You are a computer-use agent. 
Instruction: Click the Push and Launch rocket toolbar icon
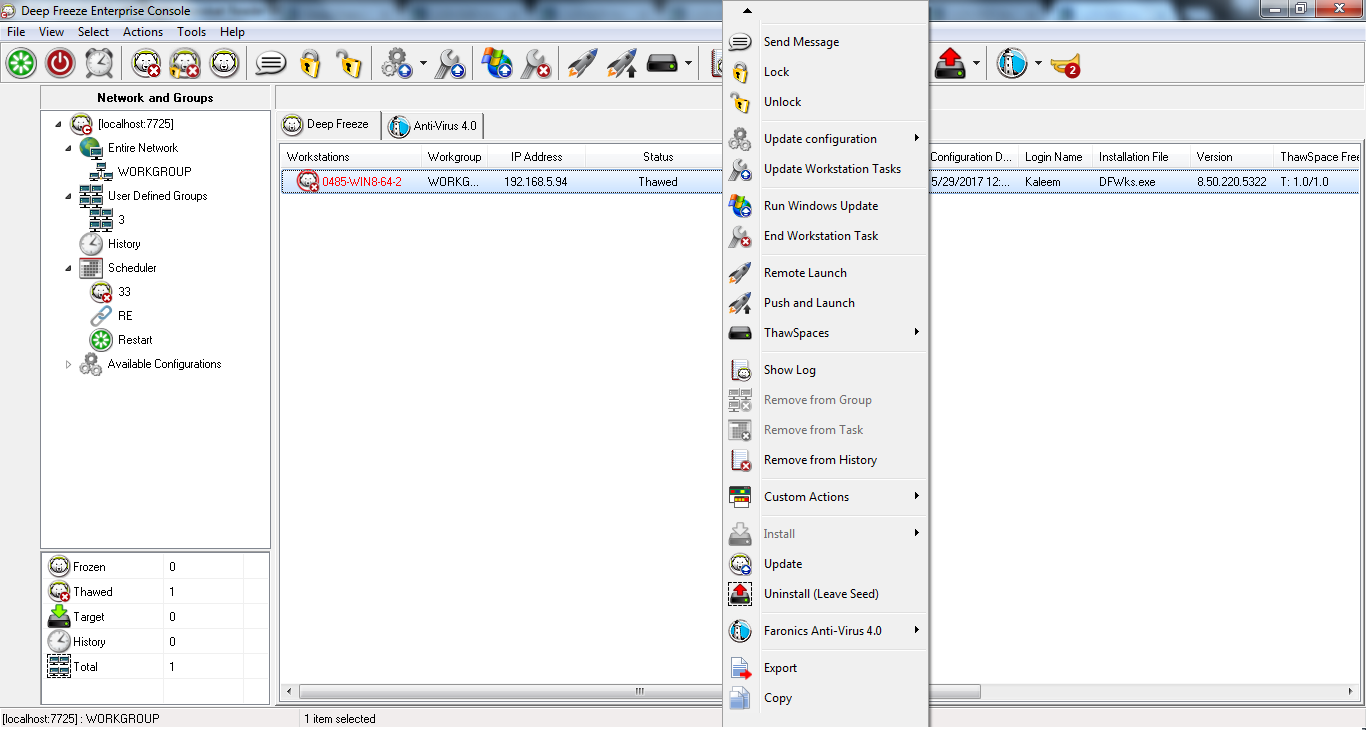click(x=622, y=64)
